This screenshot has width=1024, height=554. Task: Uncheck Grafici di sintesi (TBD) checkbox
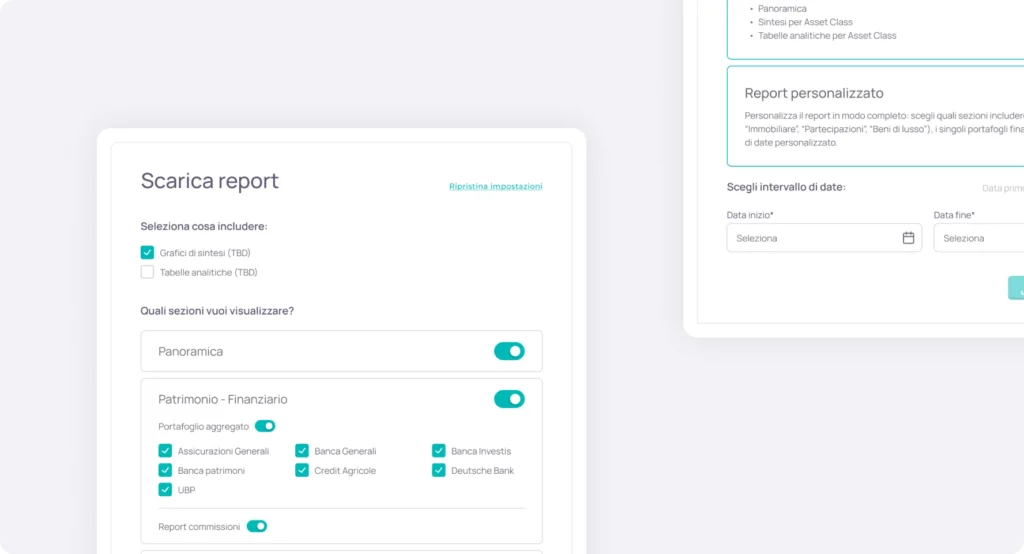(147, 253)
